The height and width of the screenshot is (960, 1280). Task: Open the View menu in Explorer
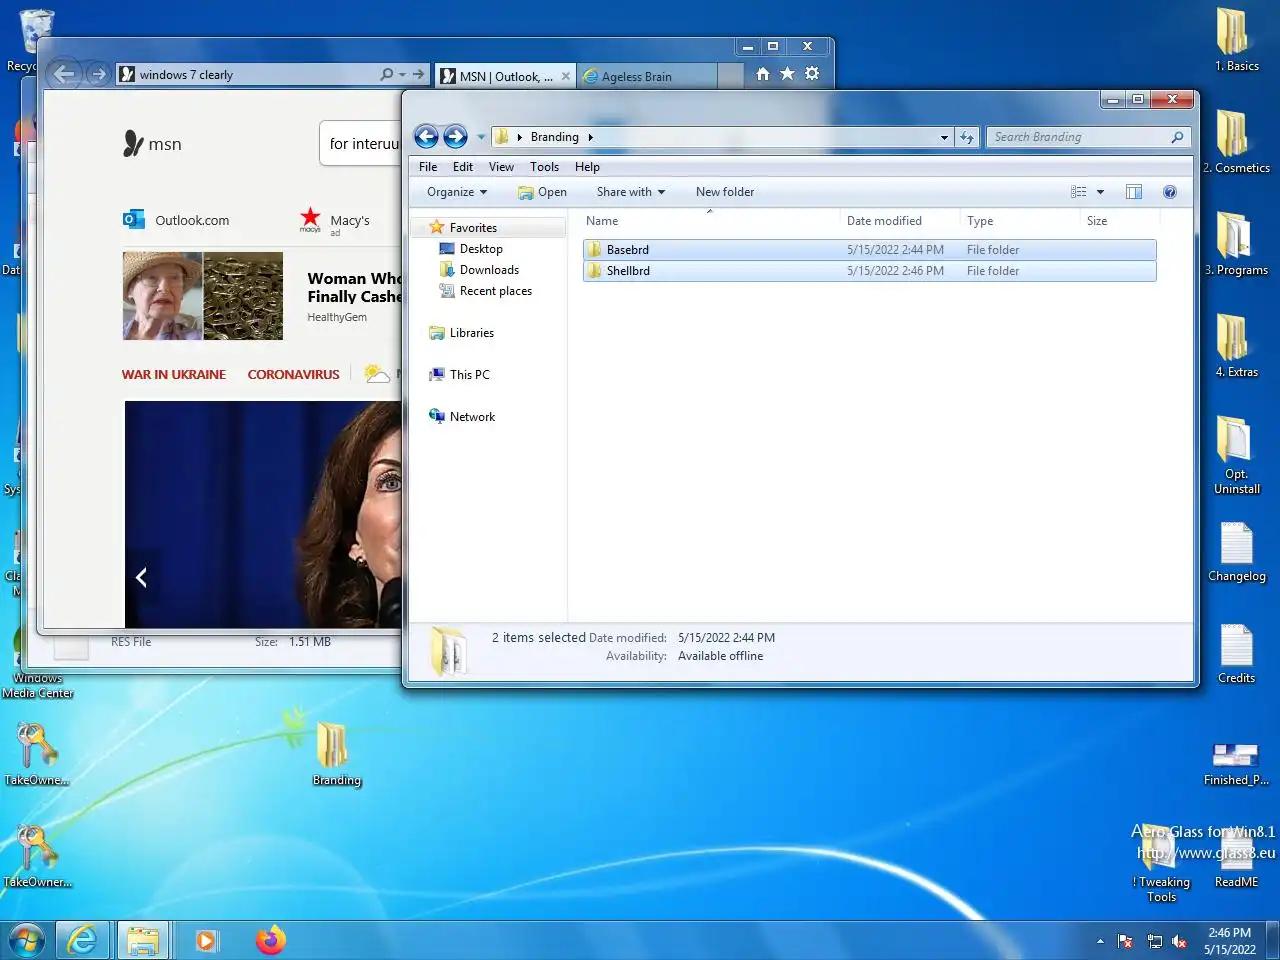(x=501, y=167)
